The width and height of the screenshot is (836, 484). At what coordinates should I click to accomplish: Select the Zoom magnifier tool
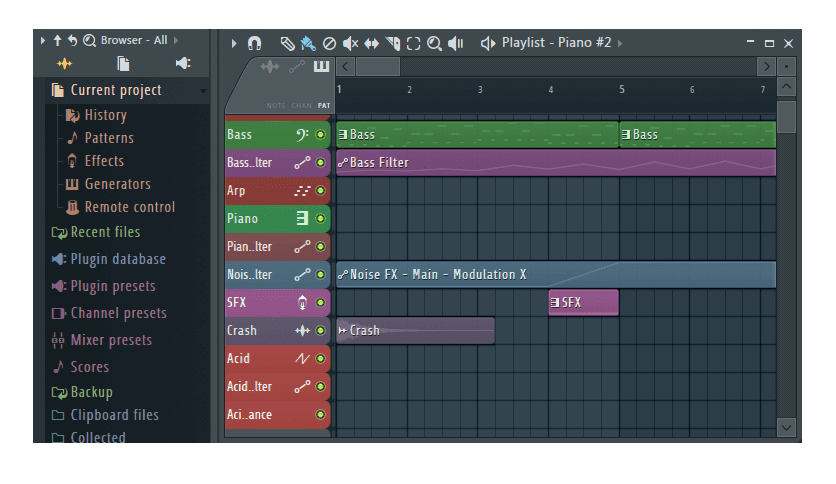click(x=434, y=43)
